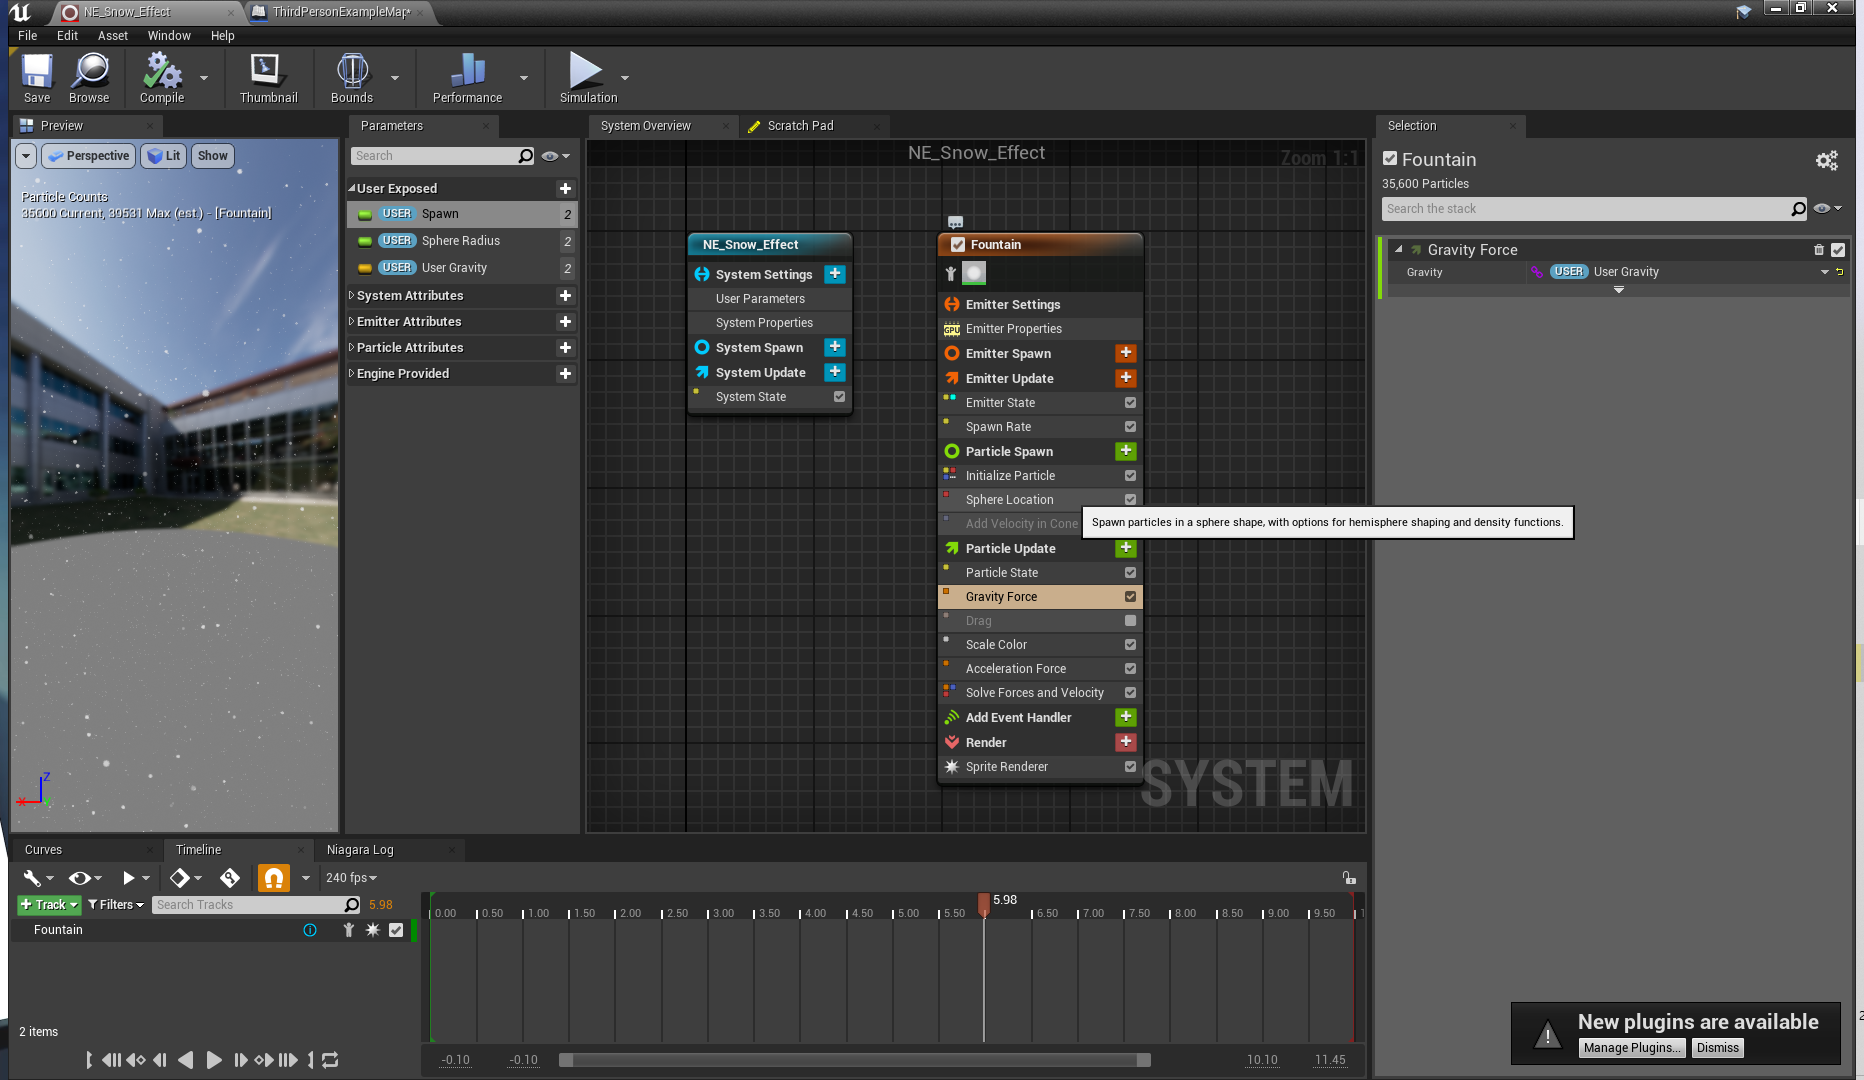
Task: Open the Window menu
Action: (169, 36)
